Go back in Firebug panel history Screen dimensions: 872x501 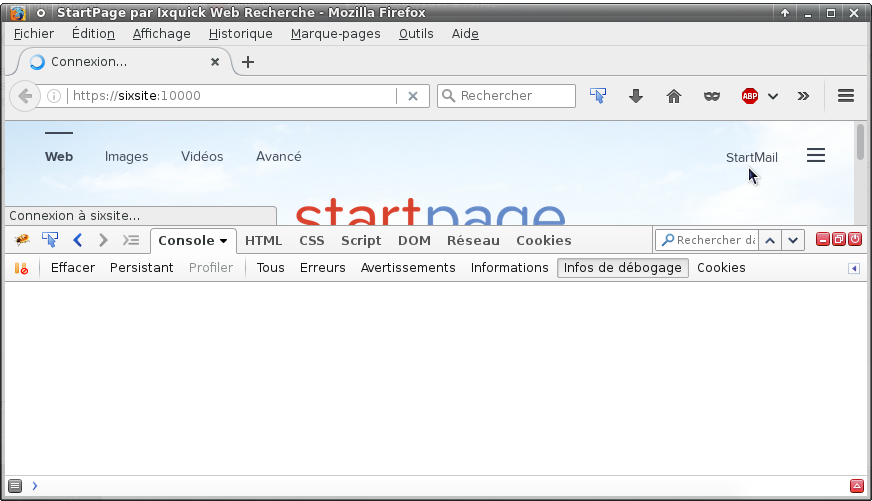[x=77, y=240]
